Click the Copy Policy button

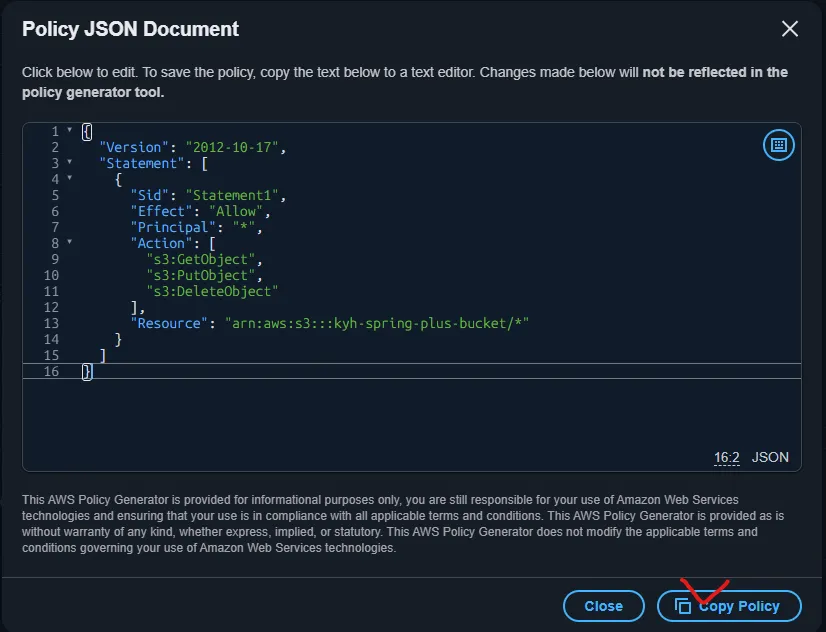pyautogui.click(x=729, y=606)
